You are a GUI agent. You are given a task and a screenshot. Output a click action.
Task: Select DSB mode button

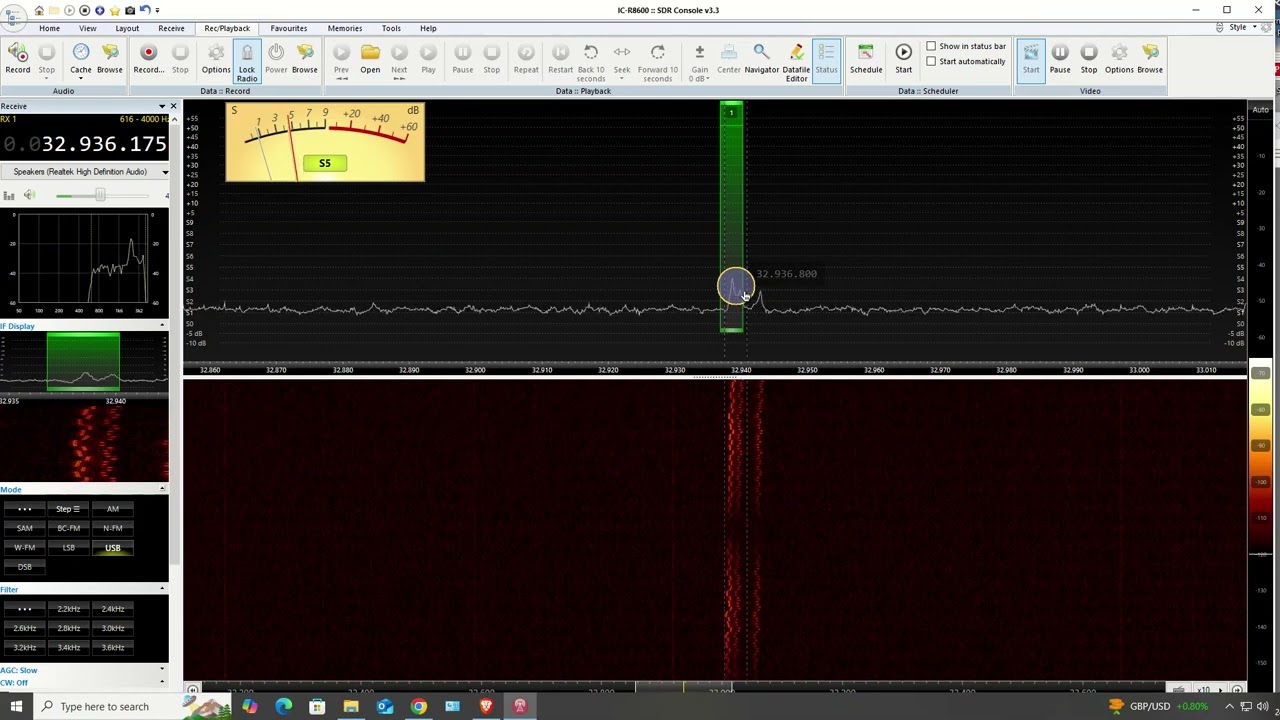[x=25, y=567]
